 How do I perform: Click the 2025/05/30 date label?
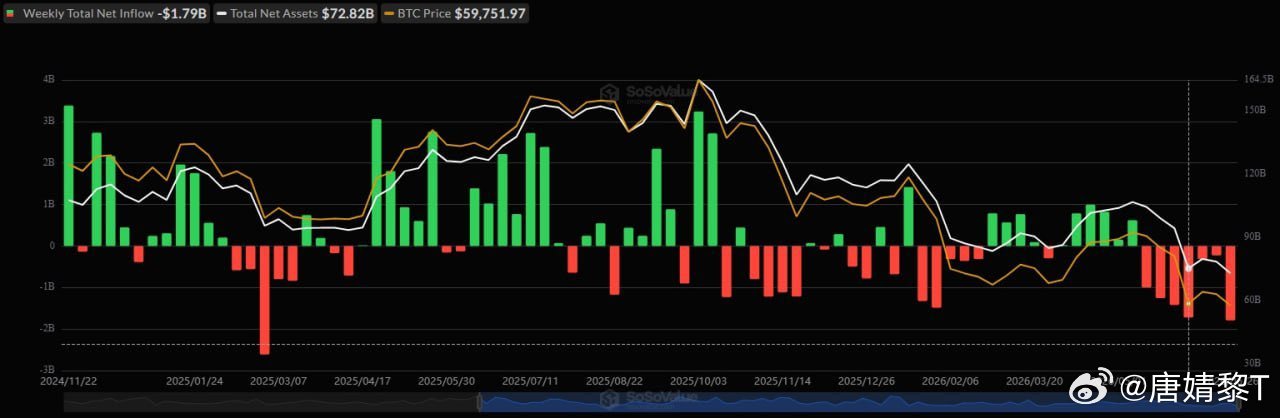(446, 381)
